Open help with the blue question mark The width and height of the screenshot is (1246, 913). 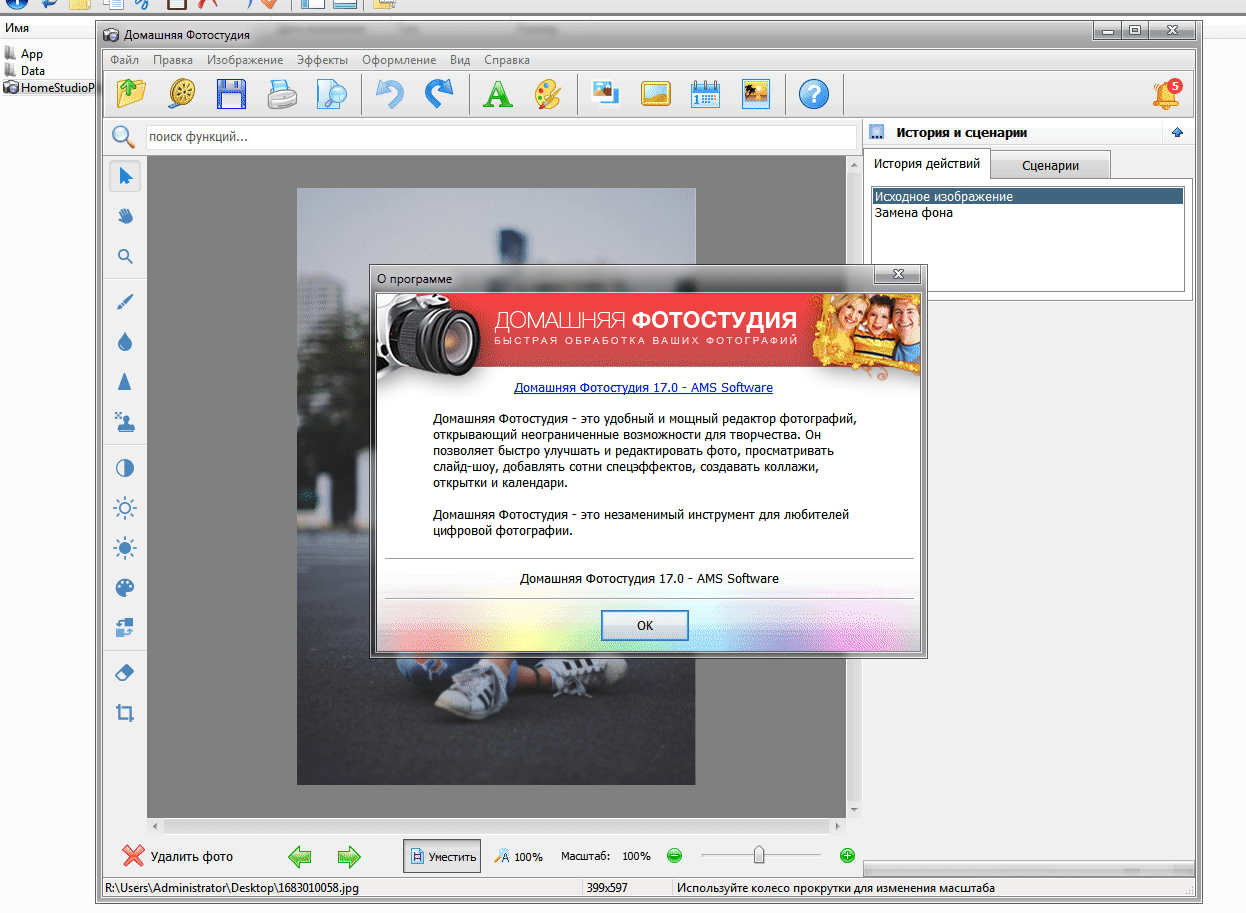point(814,94)
